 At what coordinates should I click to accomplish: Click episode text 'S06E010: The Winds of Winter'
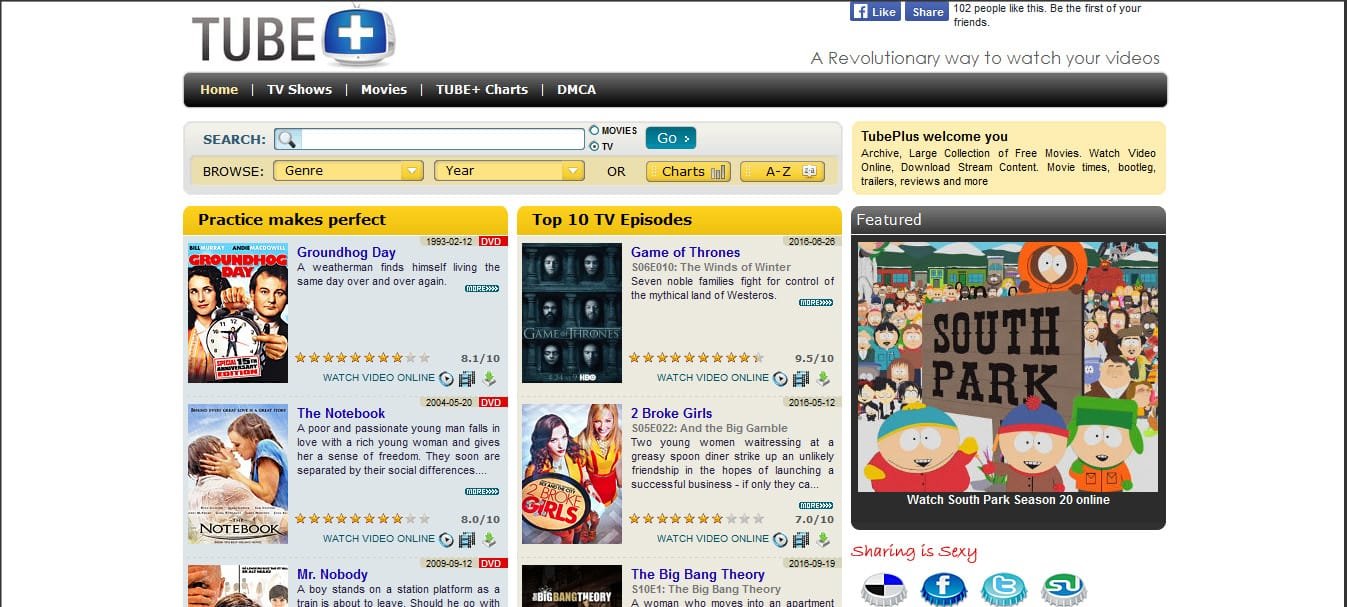[711, 268]
